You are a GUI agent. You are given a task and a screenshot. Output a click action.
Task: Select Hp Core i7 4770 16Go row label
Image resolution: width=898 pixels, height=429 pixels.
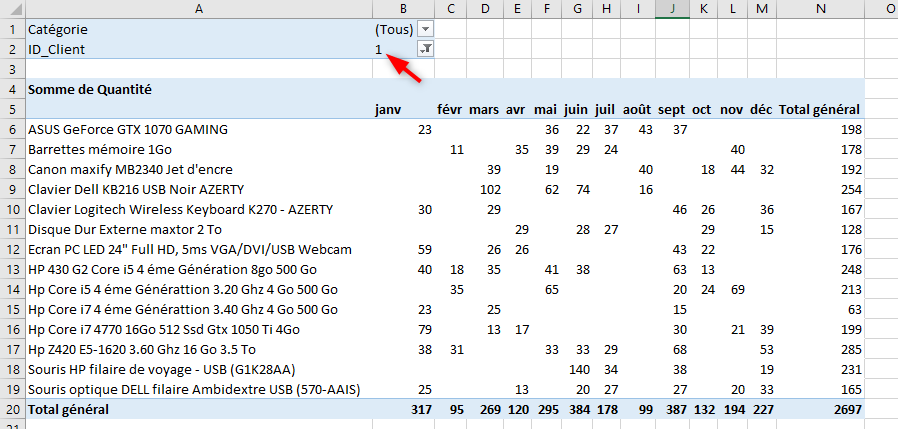(164, 329)
